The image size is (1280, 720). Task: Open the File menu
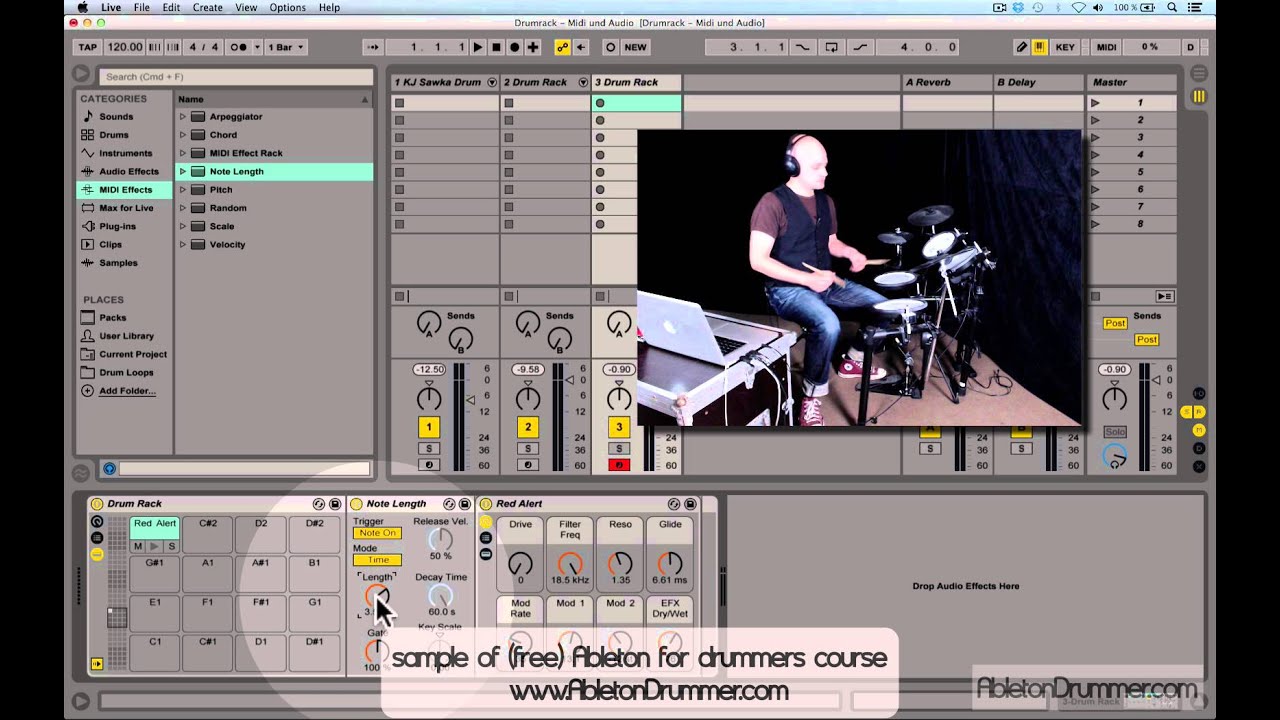coord(142,8)
